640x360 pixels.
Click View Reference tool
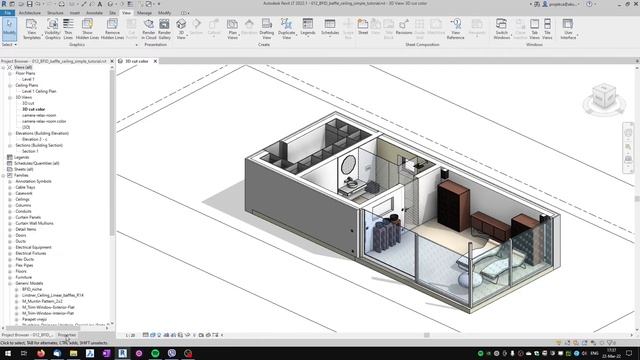click(x=456, y=29)
